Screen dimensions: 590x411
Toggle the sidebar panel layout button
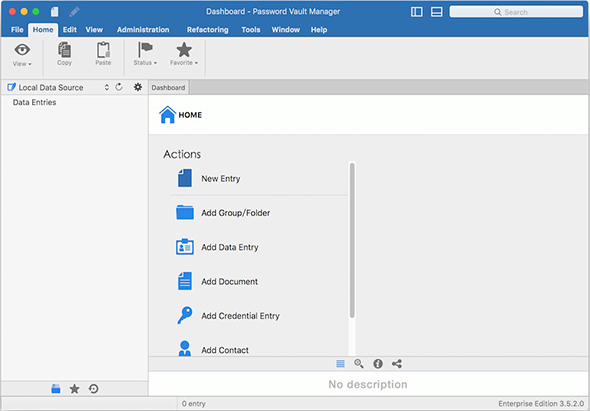pyautogui.click(x=417, y=12)
